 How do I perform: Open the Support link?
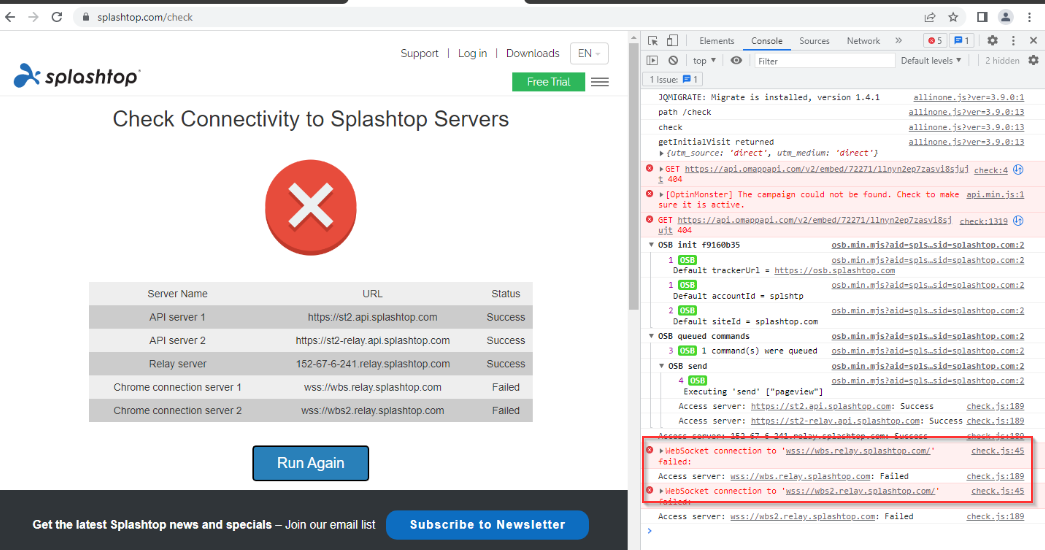click(419, 53)
